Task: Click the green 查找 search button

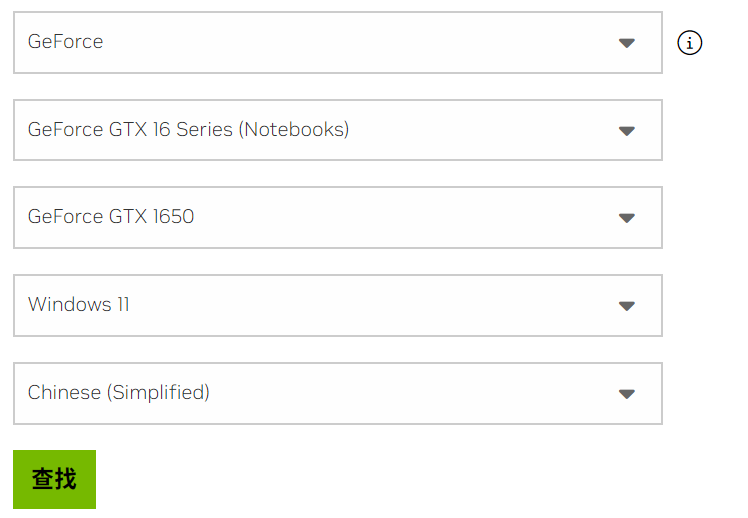Action: pos(54,479)
